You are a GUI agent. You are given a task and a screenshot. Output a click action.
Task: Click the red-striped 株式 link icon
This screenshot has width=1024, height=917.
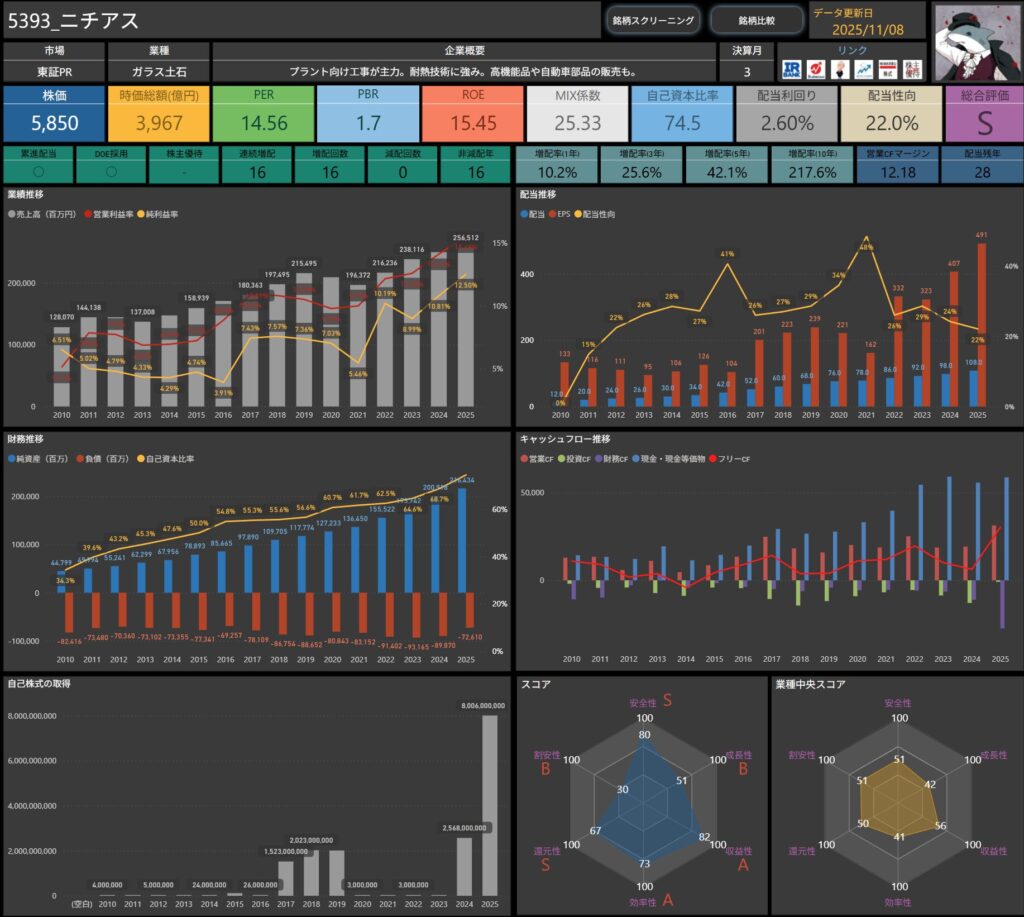tap(889, 68)
